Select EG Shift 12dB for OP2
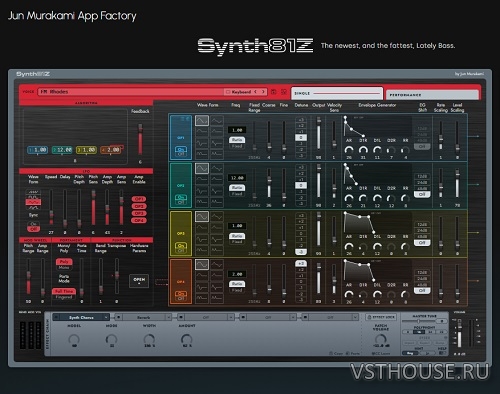The image size is (500, 394). pyautogui.click(x=422, y=176)
